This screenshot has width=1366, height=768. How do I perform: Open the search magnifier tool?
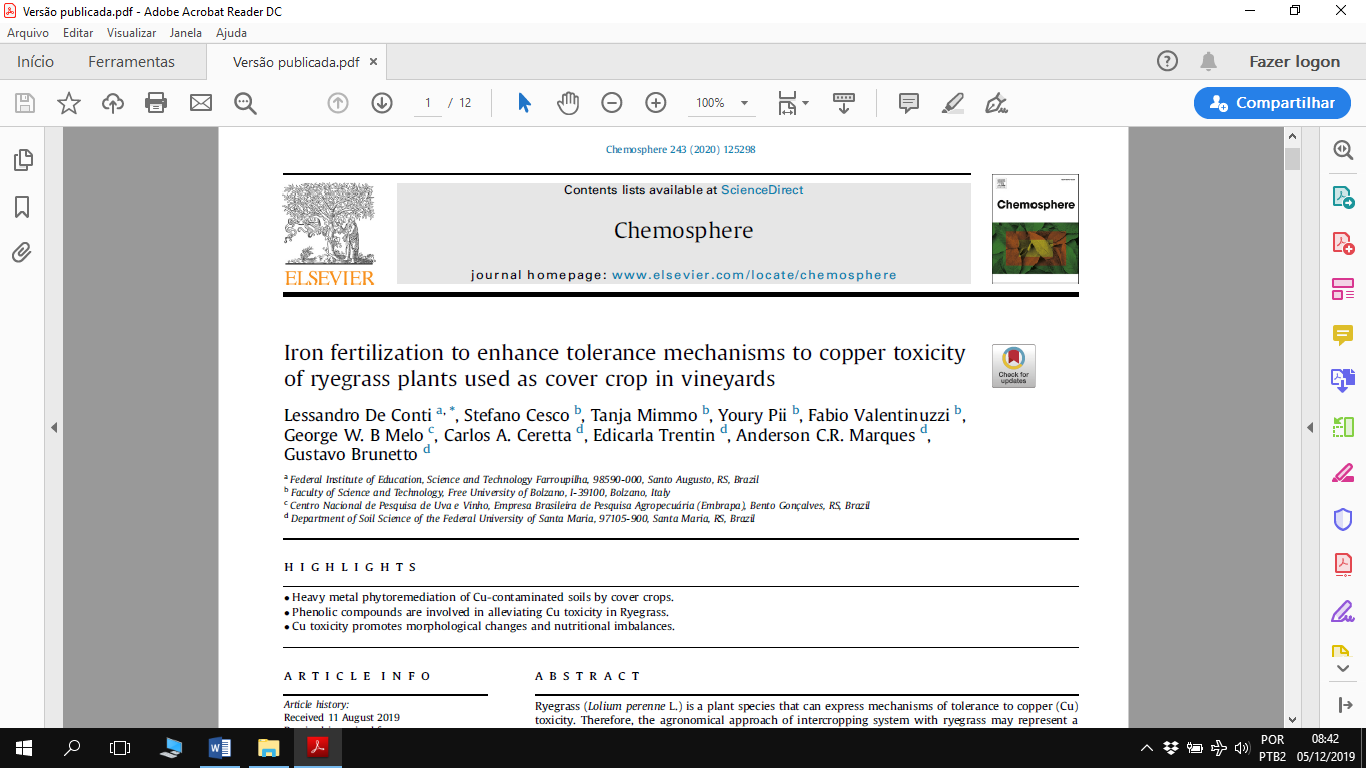point(245,103)
